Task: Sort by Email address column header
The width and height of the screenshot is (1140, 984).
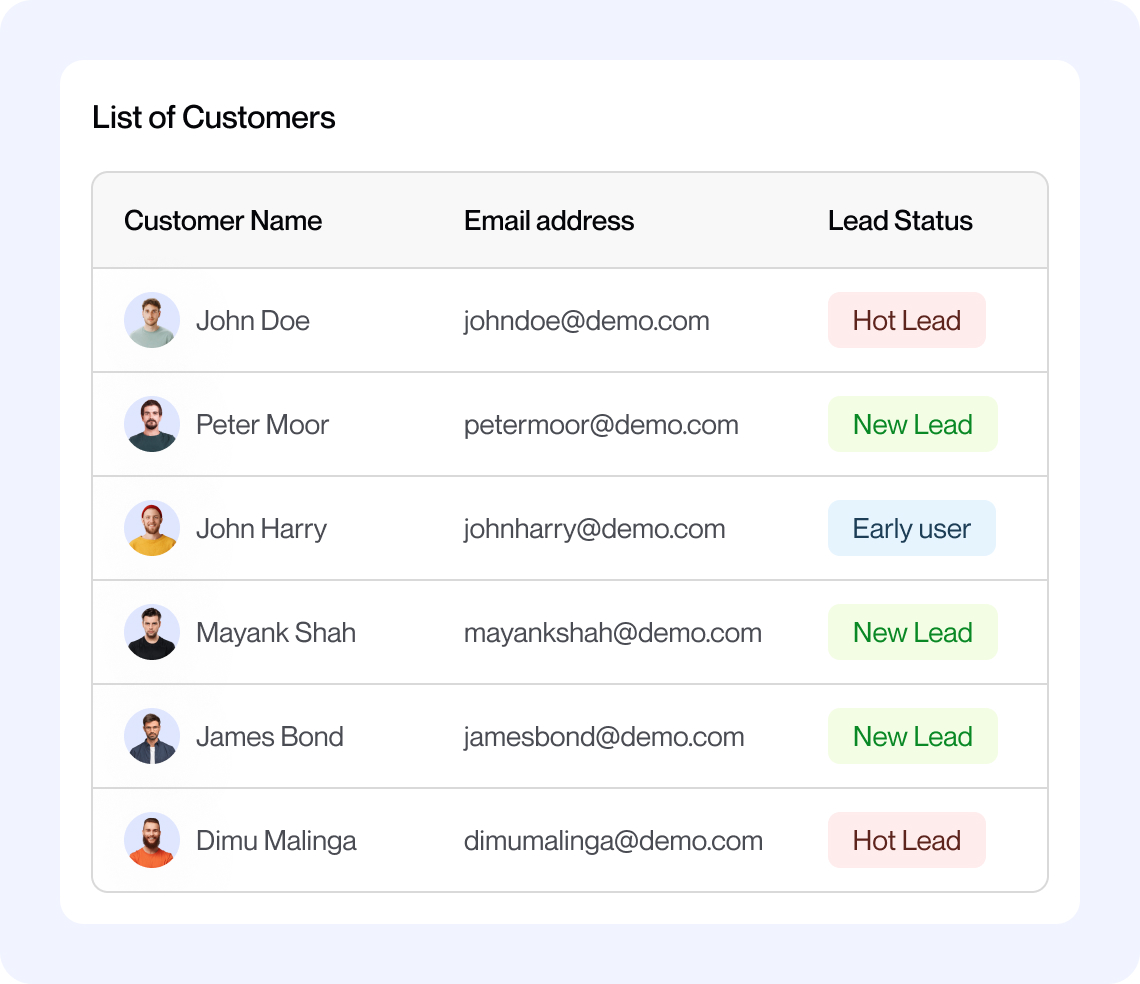Action: click(x=549, y=221)
